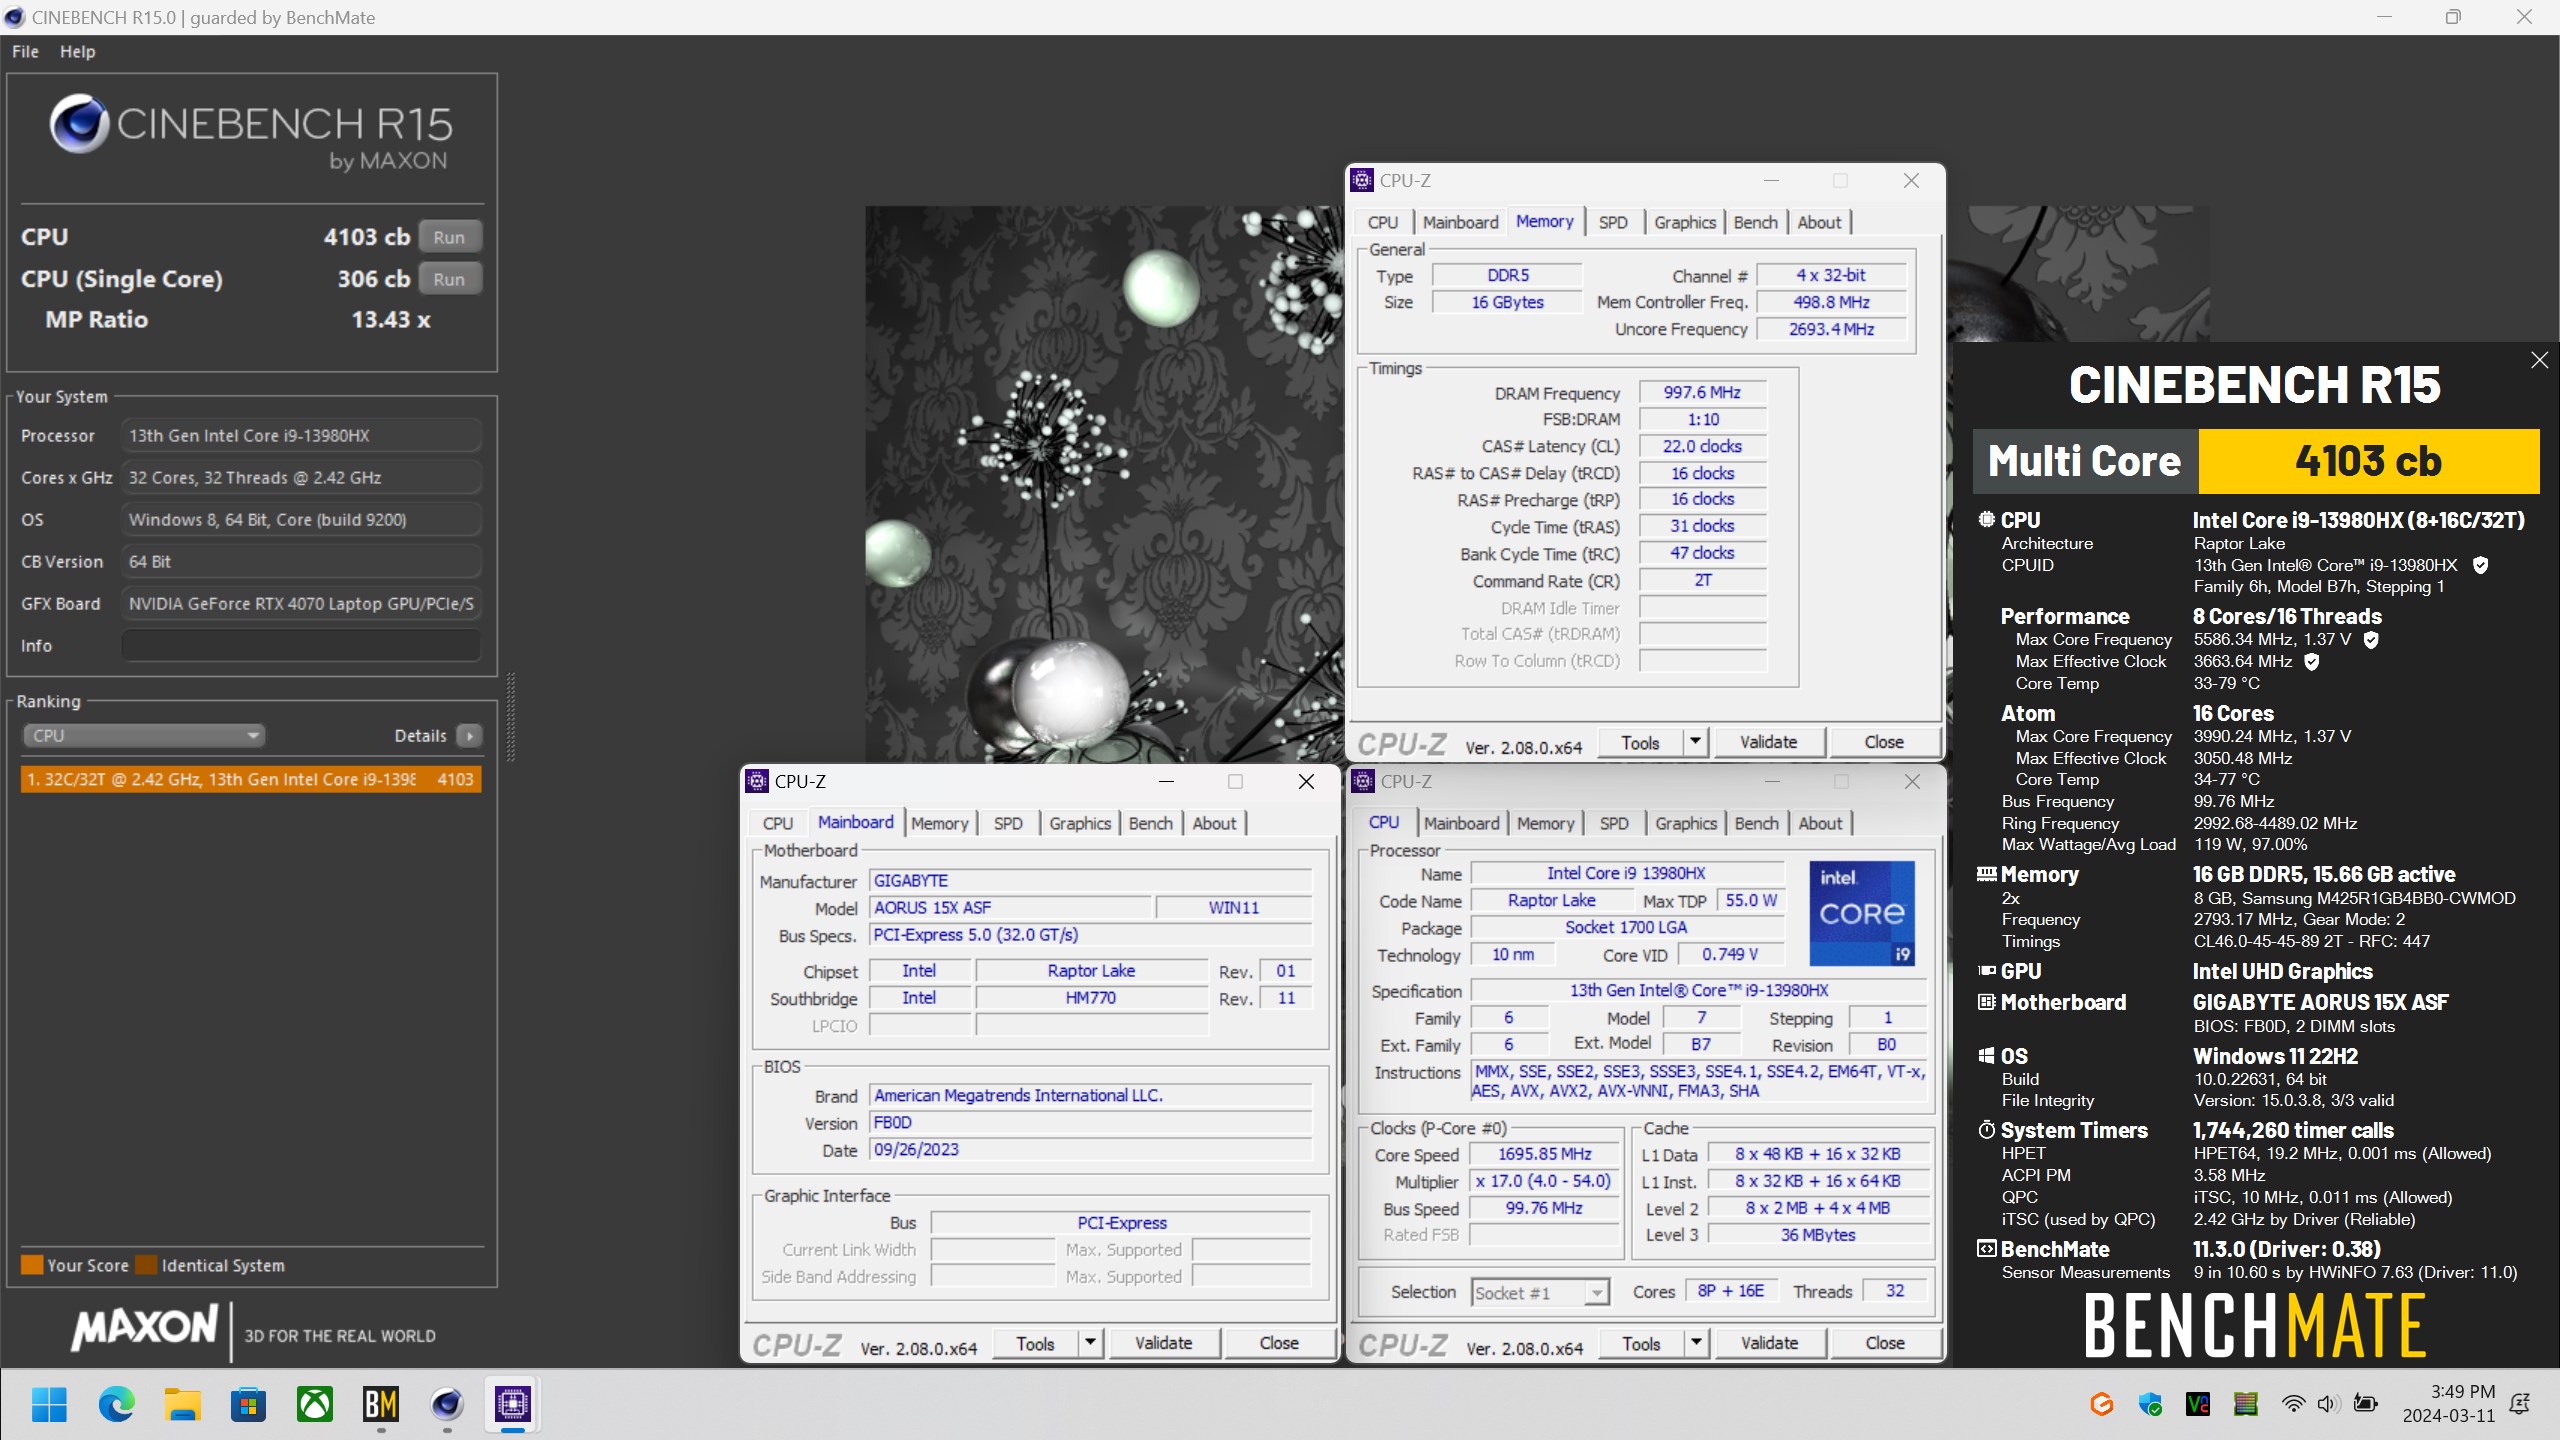Image resolution: width=2560 pixels, height=1440 pixels.
Task: Click the Core Speed value 1695.85 MHz
Action: pos(1544,1154)
